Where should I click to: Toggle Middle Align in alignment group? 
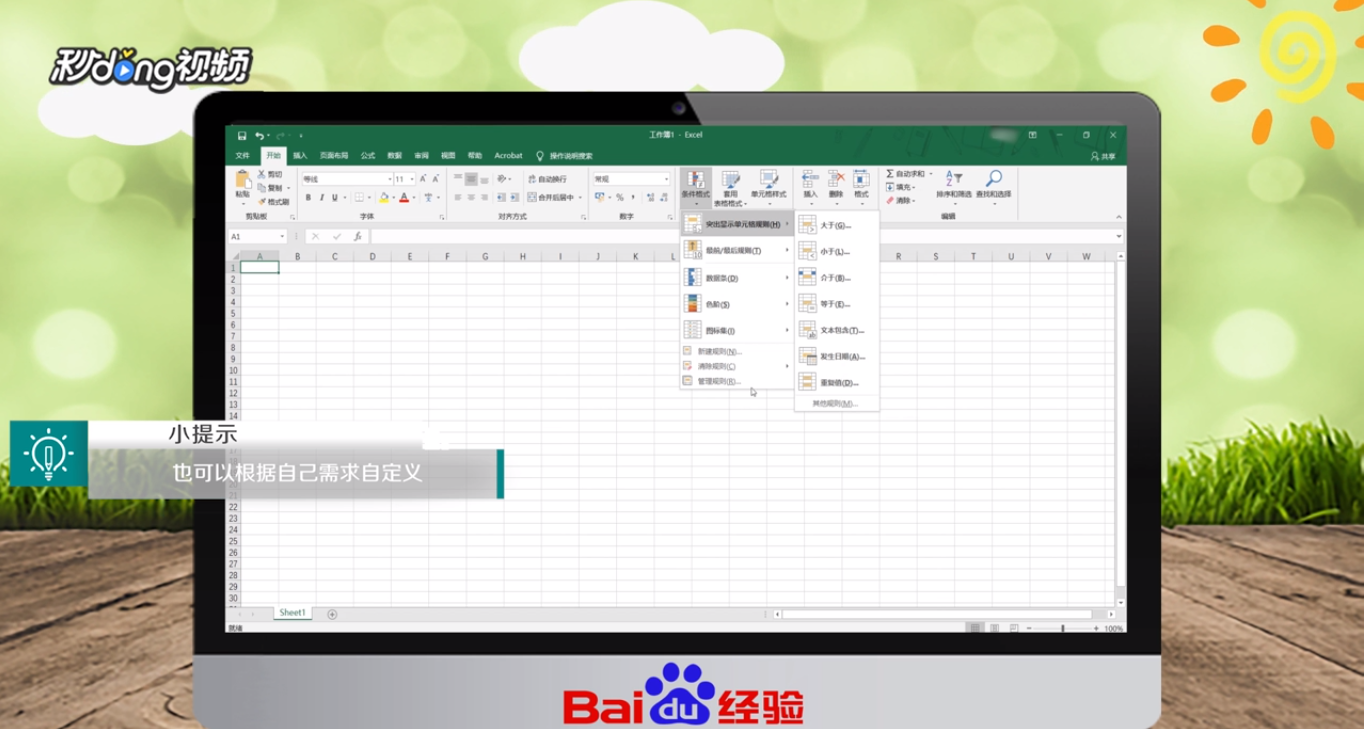(471, 179)
